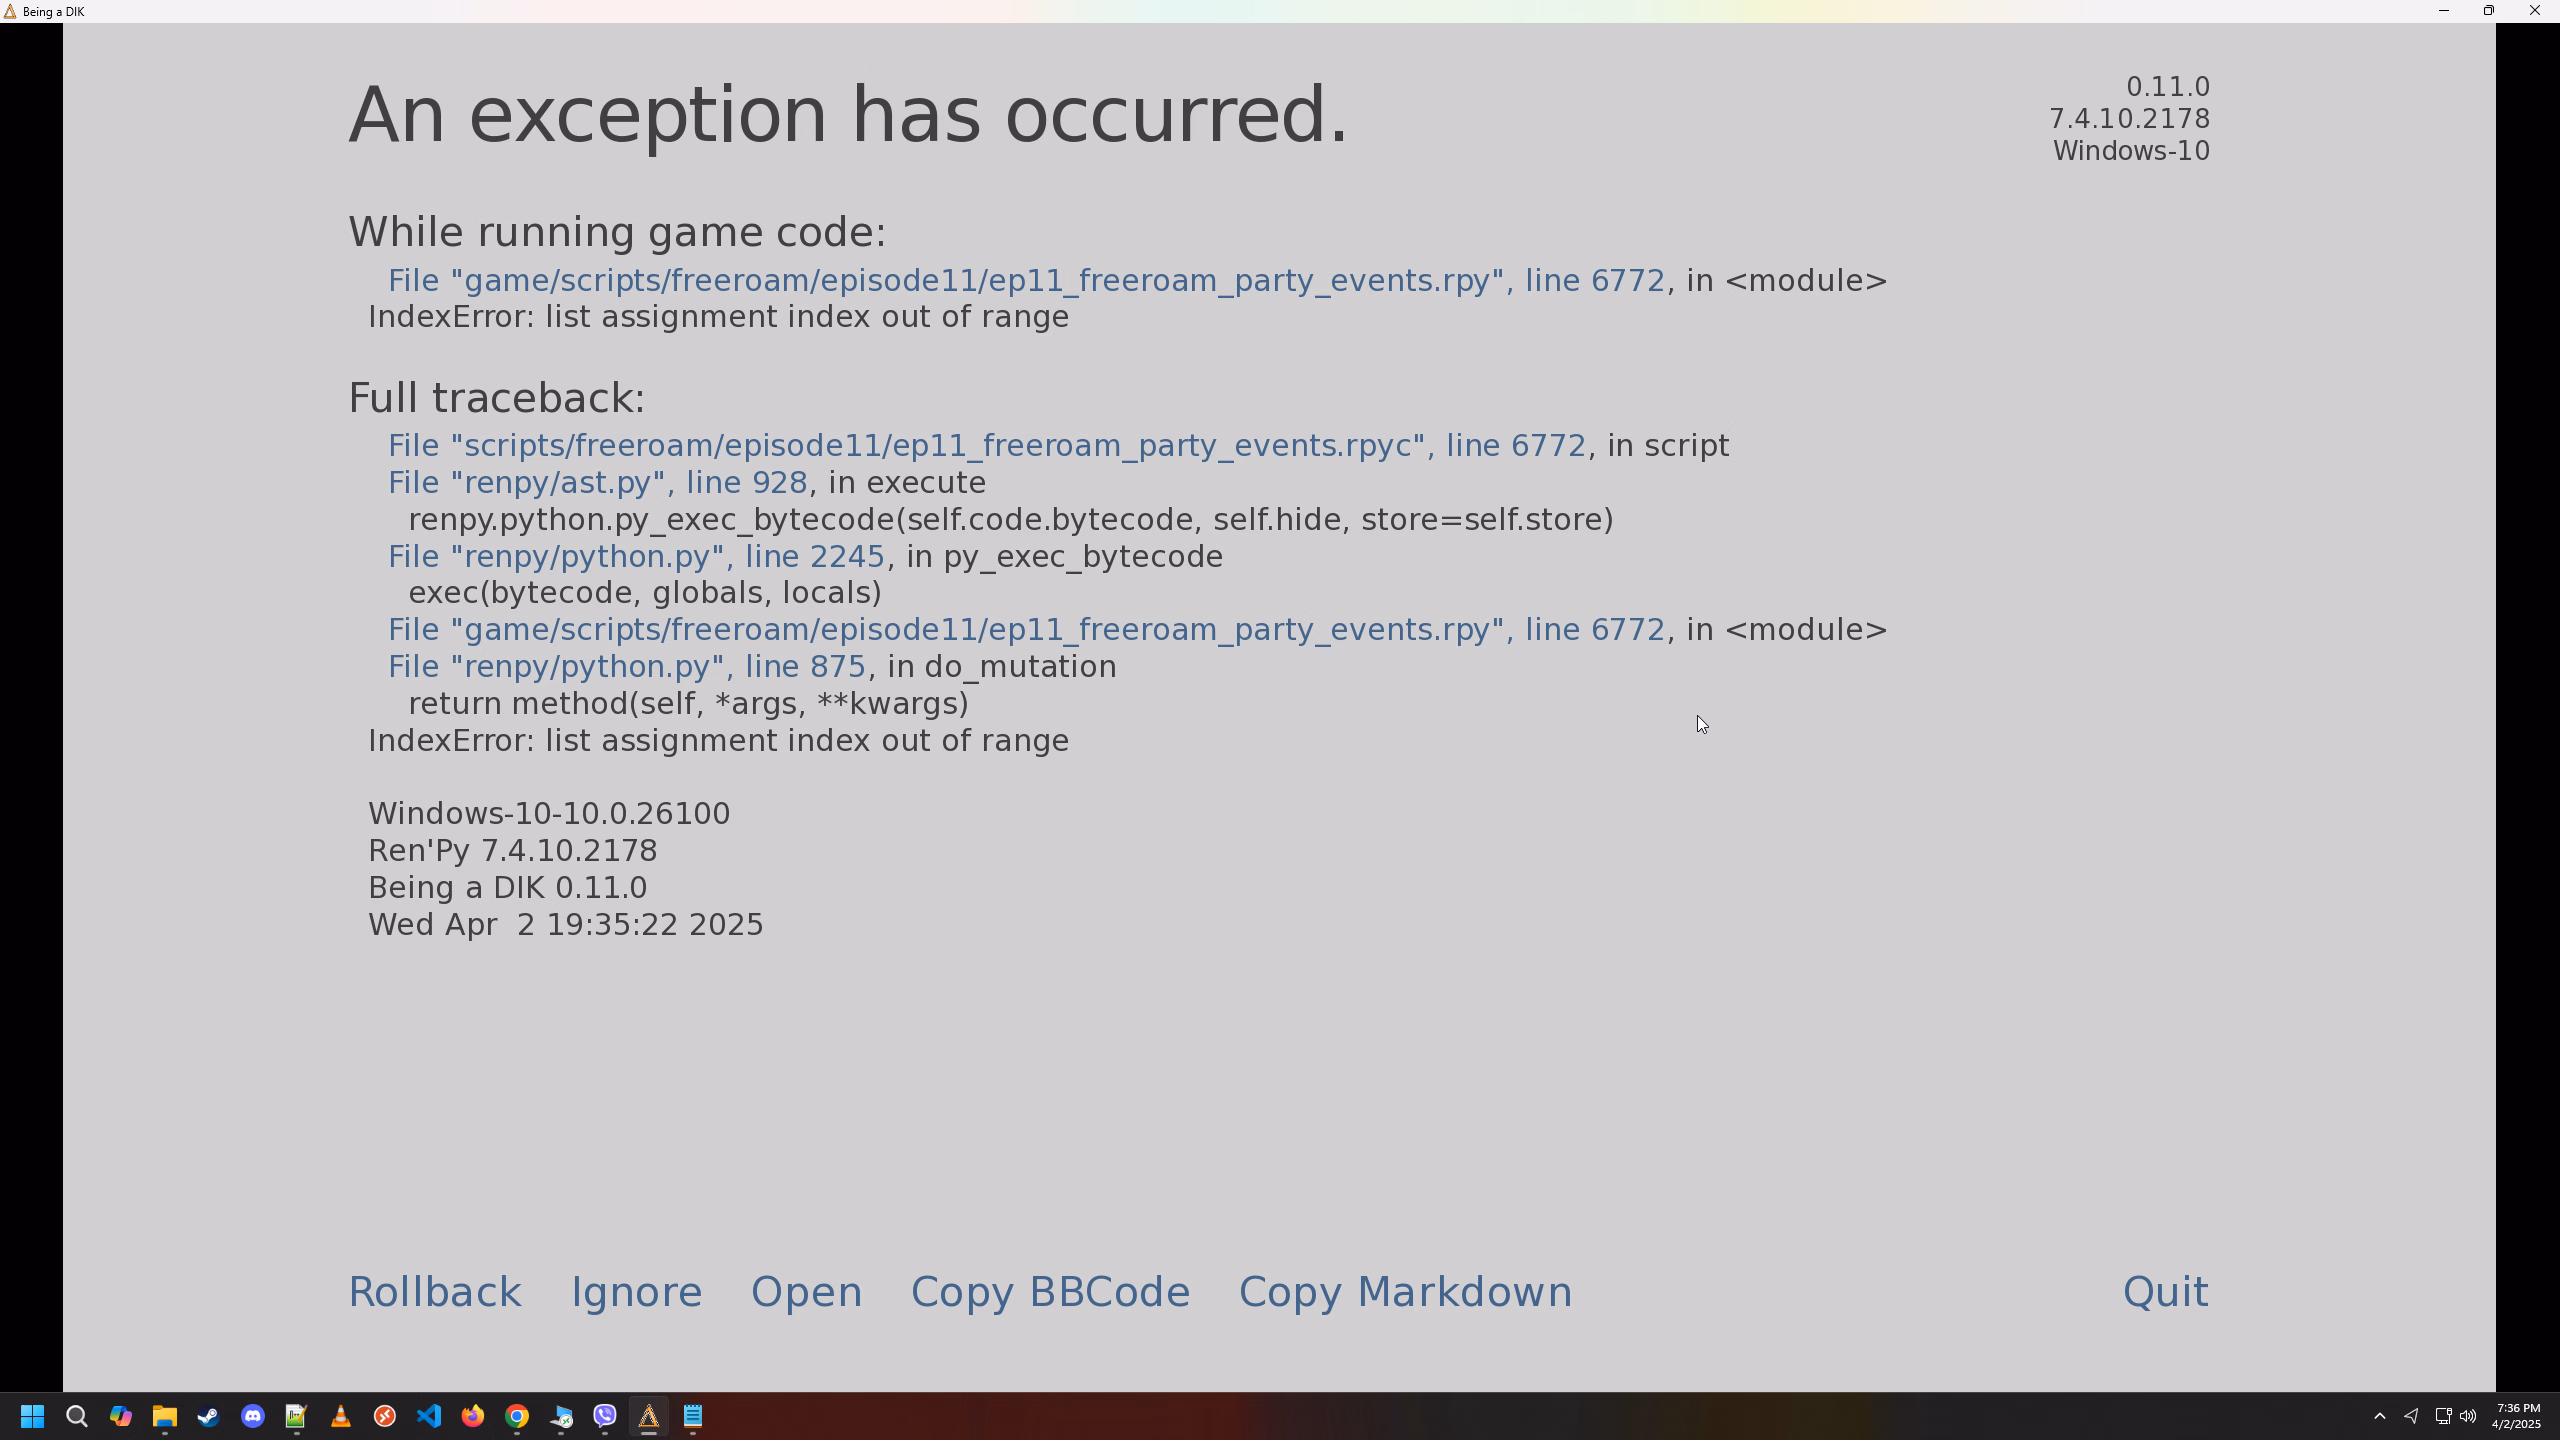Open the traceback file
The image size is (2560, 1440).
[806, 1292]
